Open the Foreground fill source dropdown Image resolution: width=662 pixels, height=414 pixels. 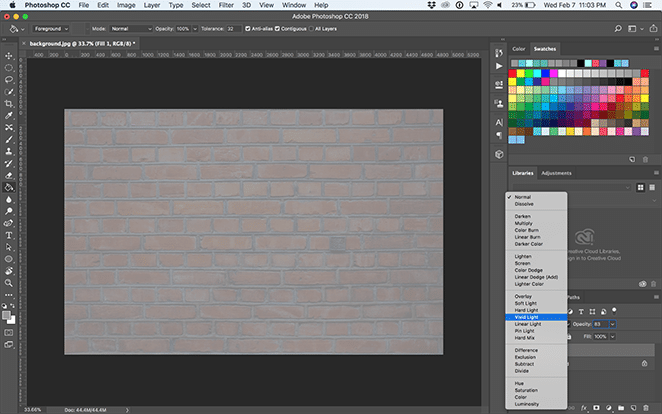(52, 29)
